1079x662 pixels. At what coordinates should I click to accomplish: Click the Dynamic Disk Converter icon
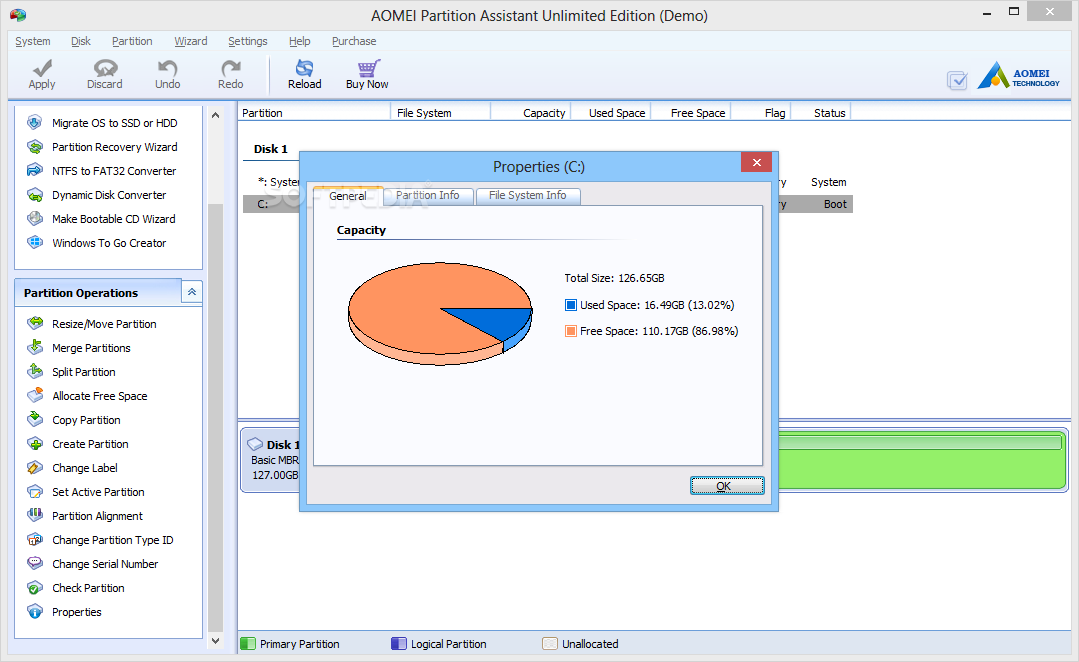coord(34,195)
